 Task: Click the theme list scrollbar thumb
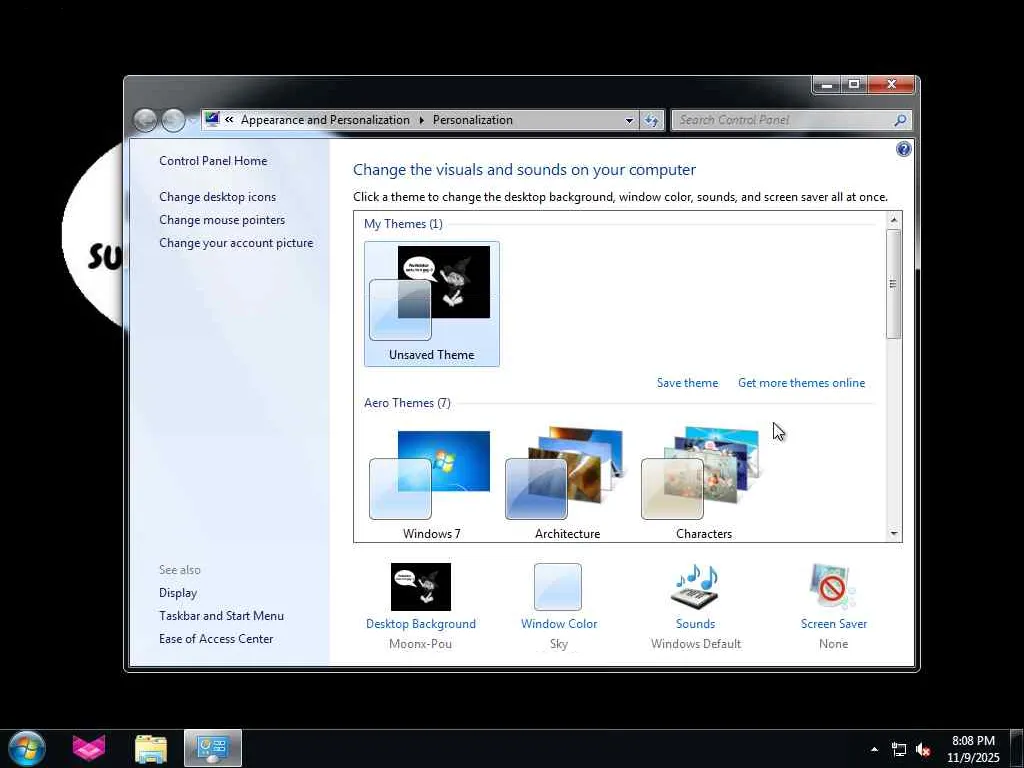pos(894,283)
